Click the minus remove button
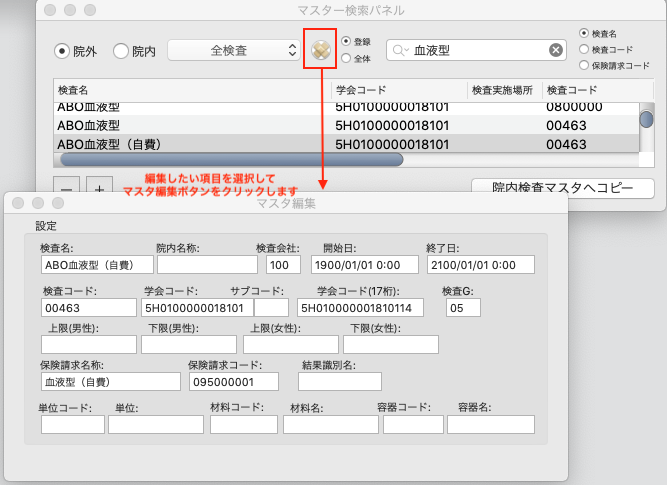Screen dimensions: 667x485 point(66,186)
